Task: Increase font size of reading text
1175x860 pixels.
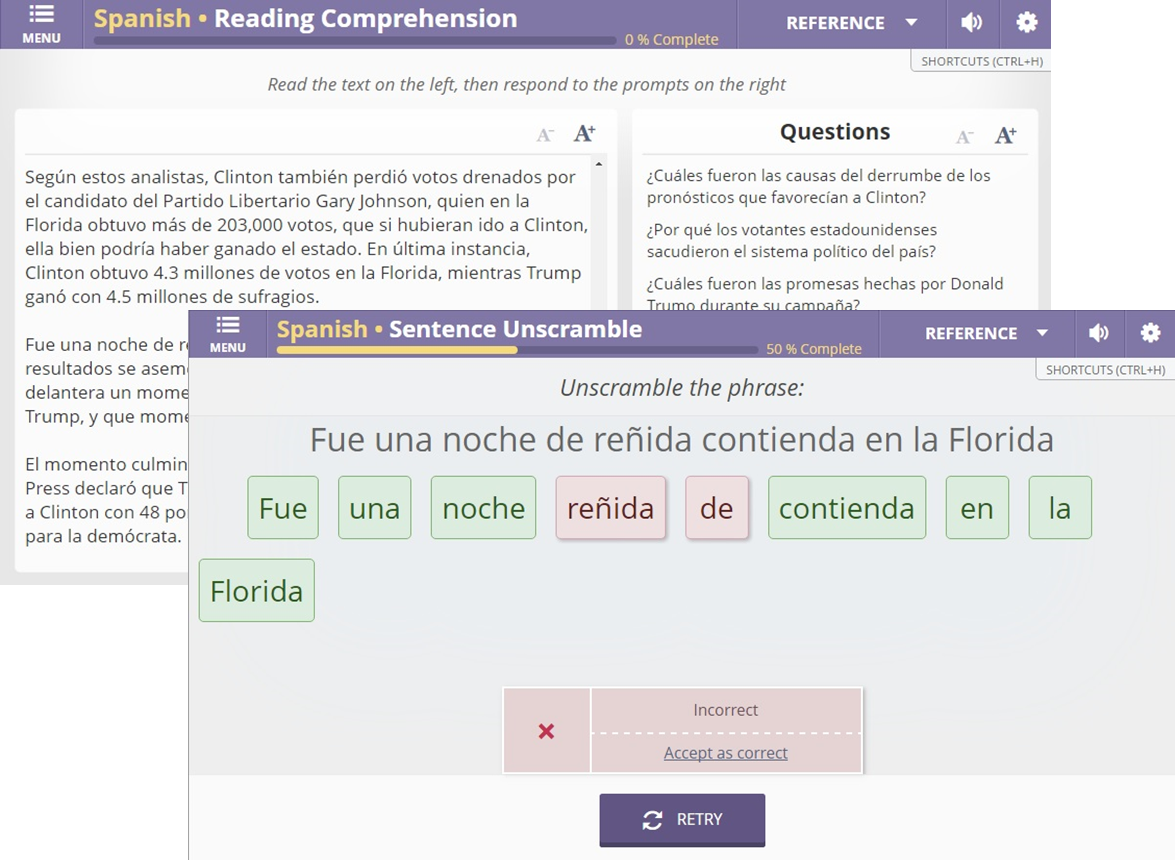Action: [x=583, y=131]
